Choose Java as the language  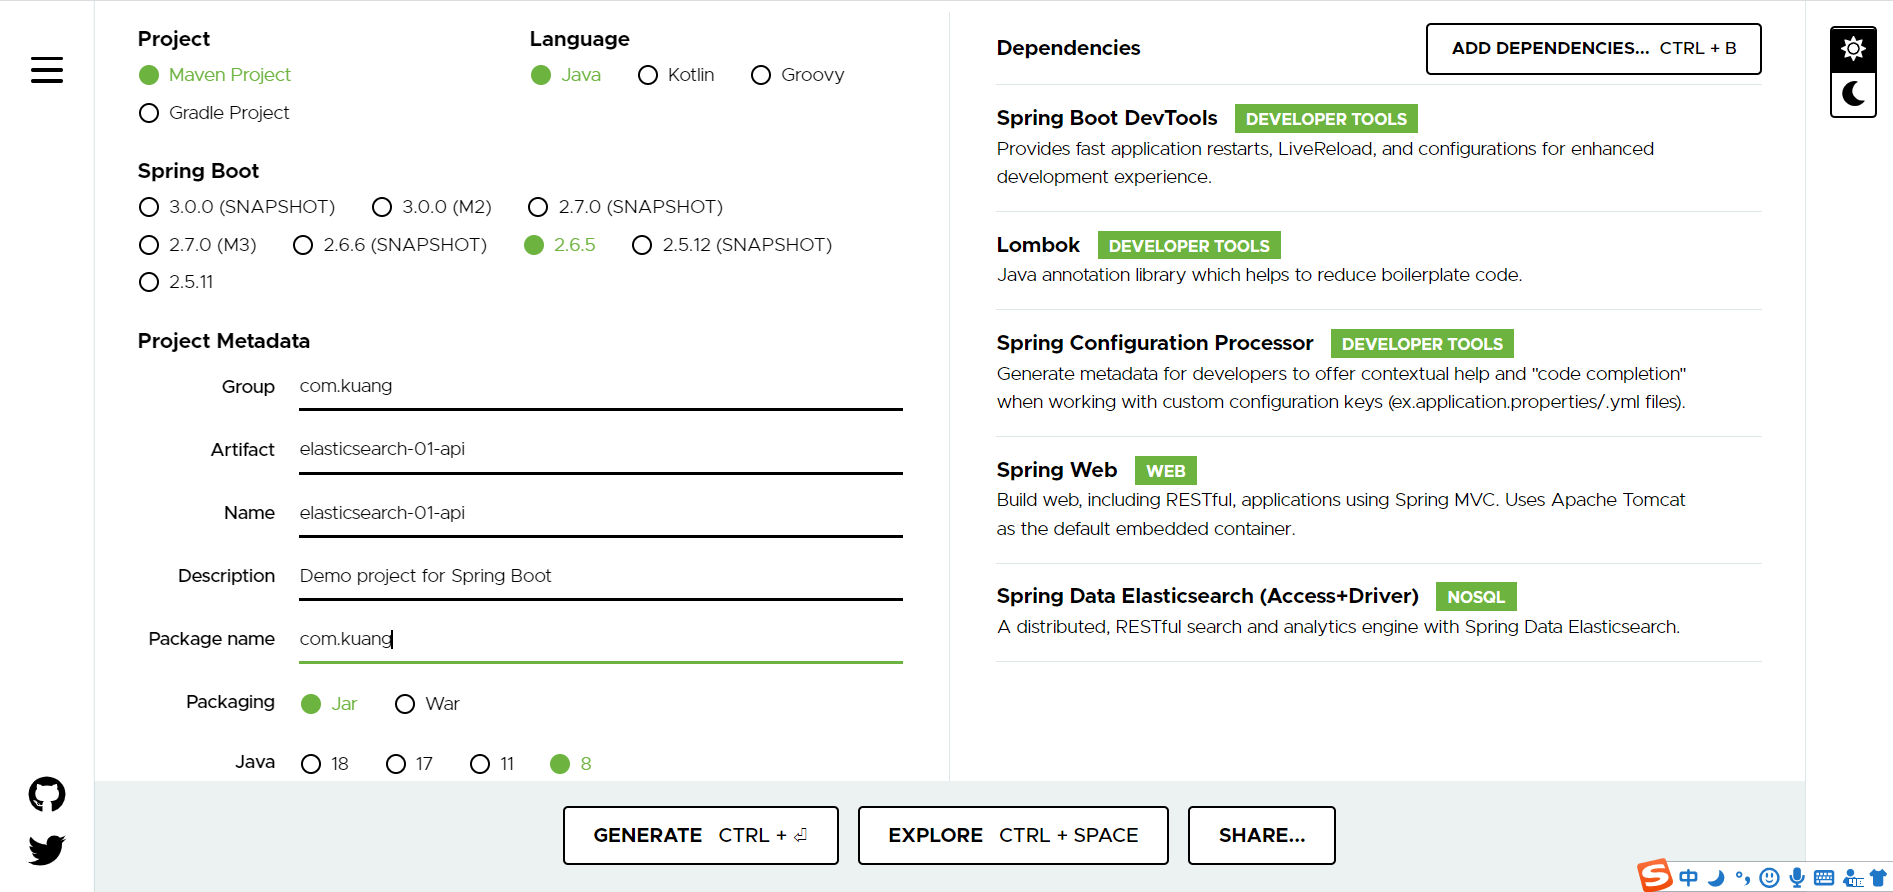[566, 75]
